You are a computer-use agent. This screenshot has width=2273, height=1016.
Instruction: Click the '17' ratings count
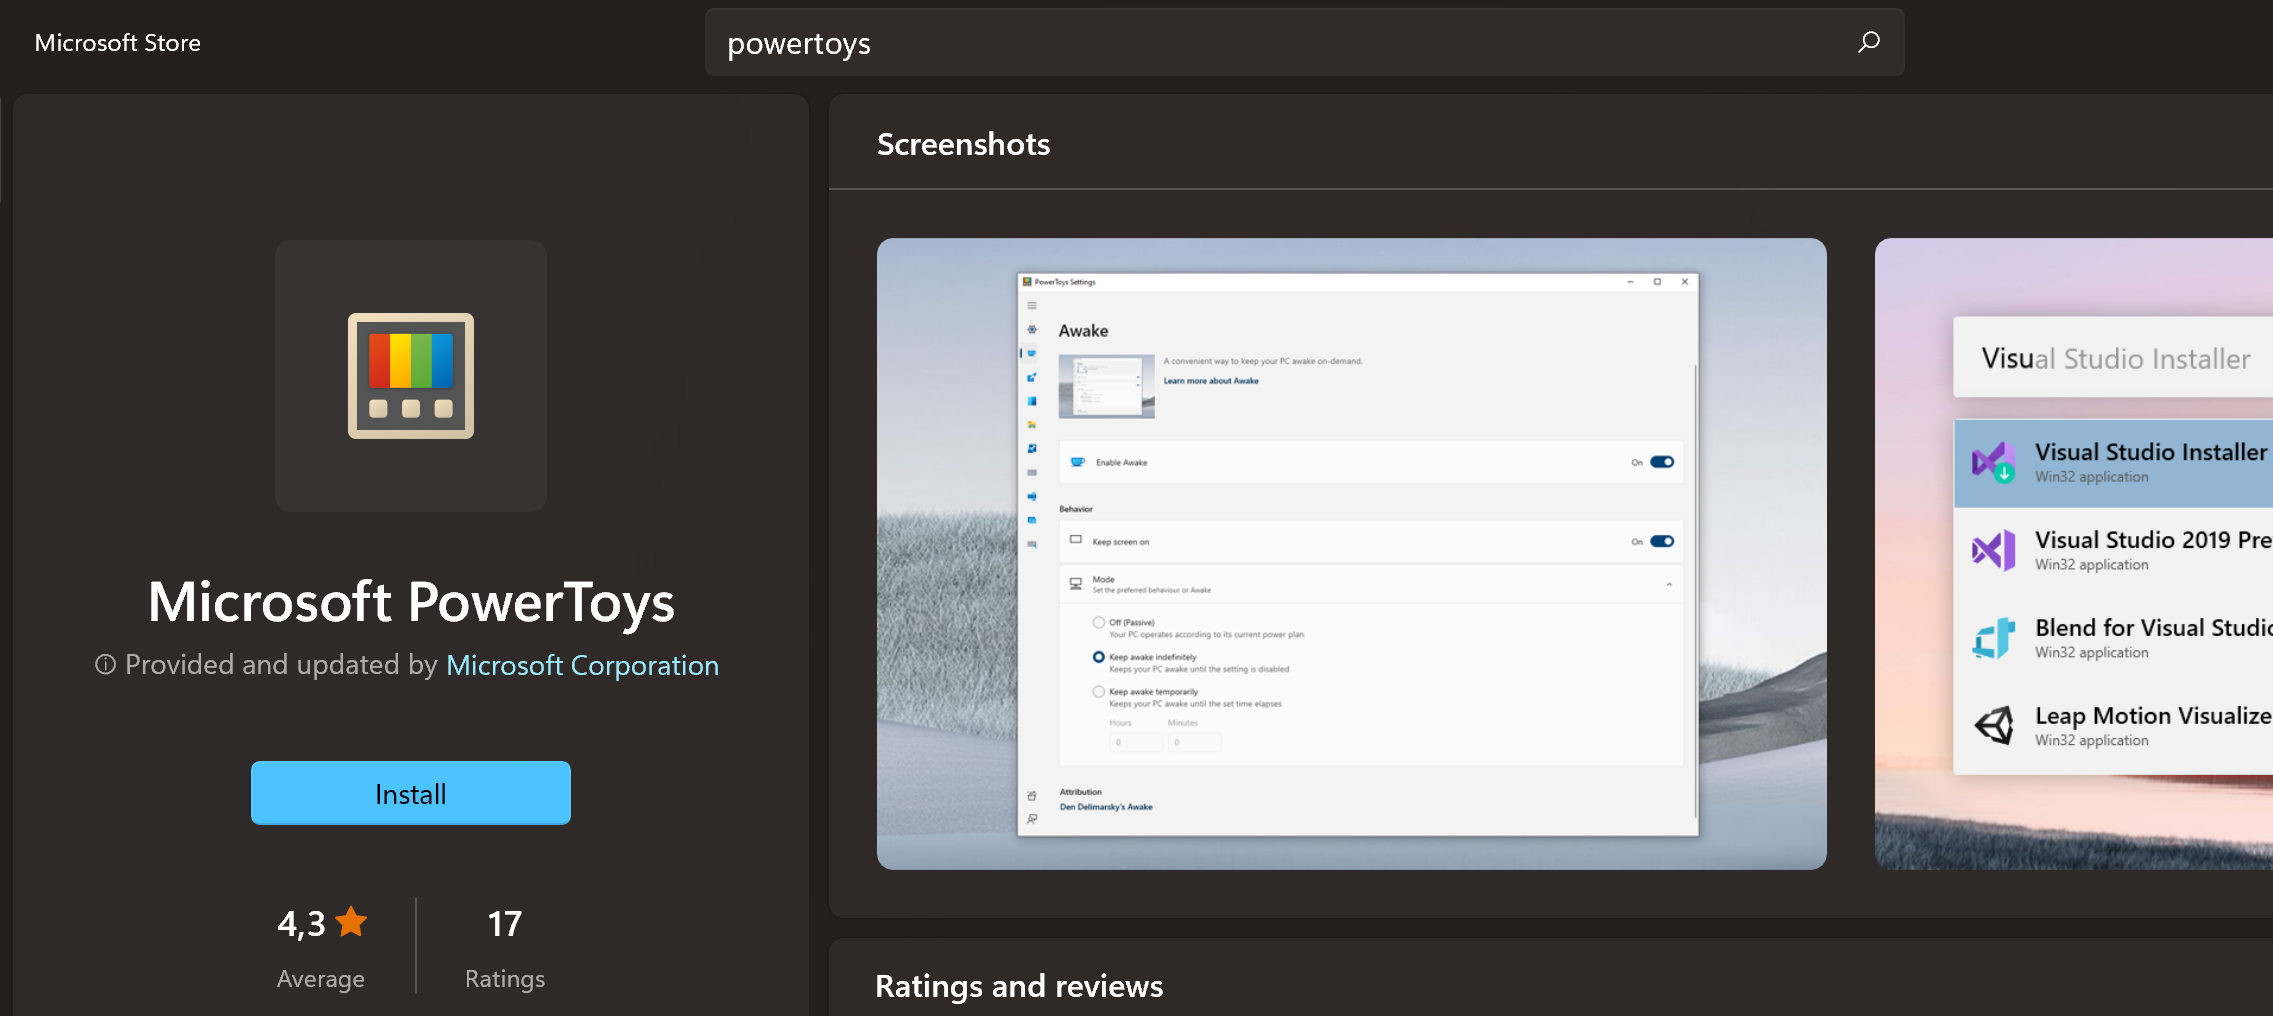point(504,923)
